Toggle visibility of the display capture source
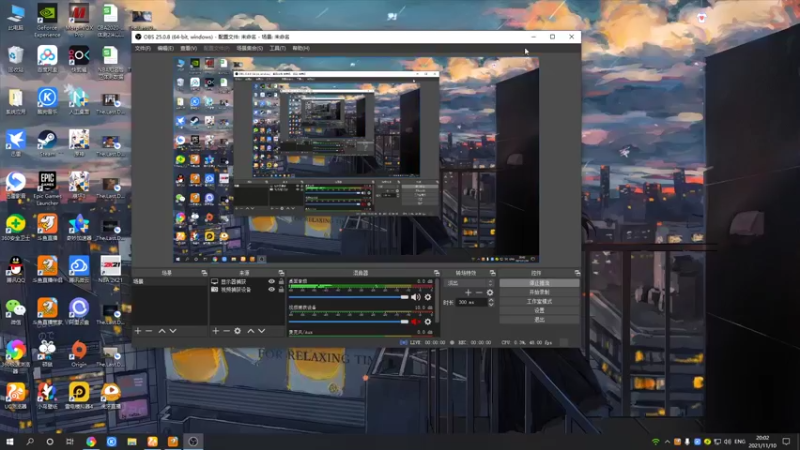Screen dimensions: 800x450 (271, 282)
